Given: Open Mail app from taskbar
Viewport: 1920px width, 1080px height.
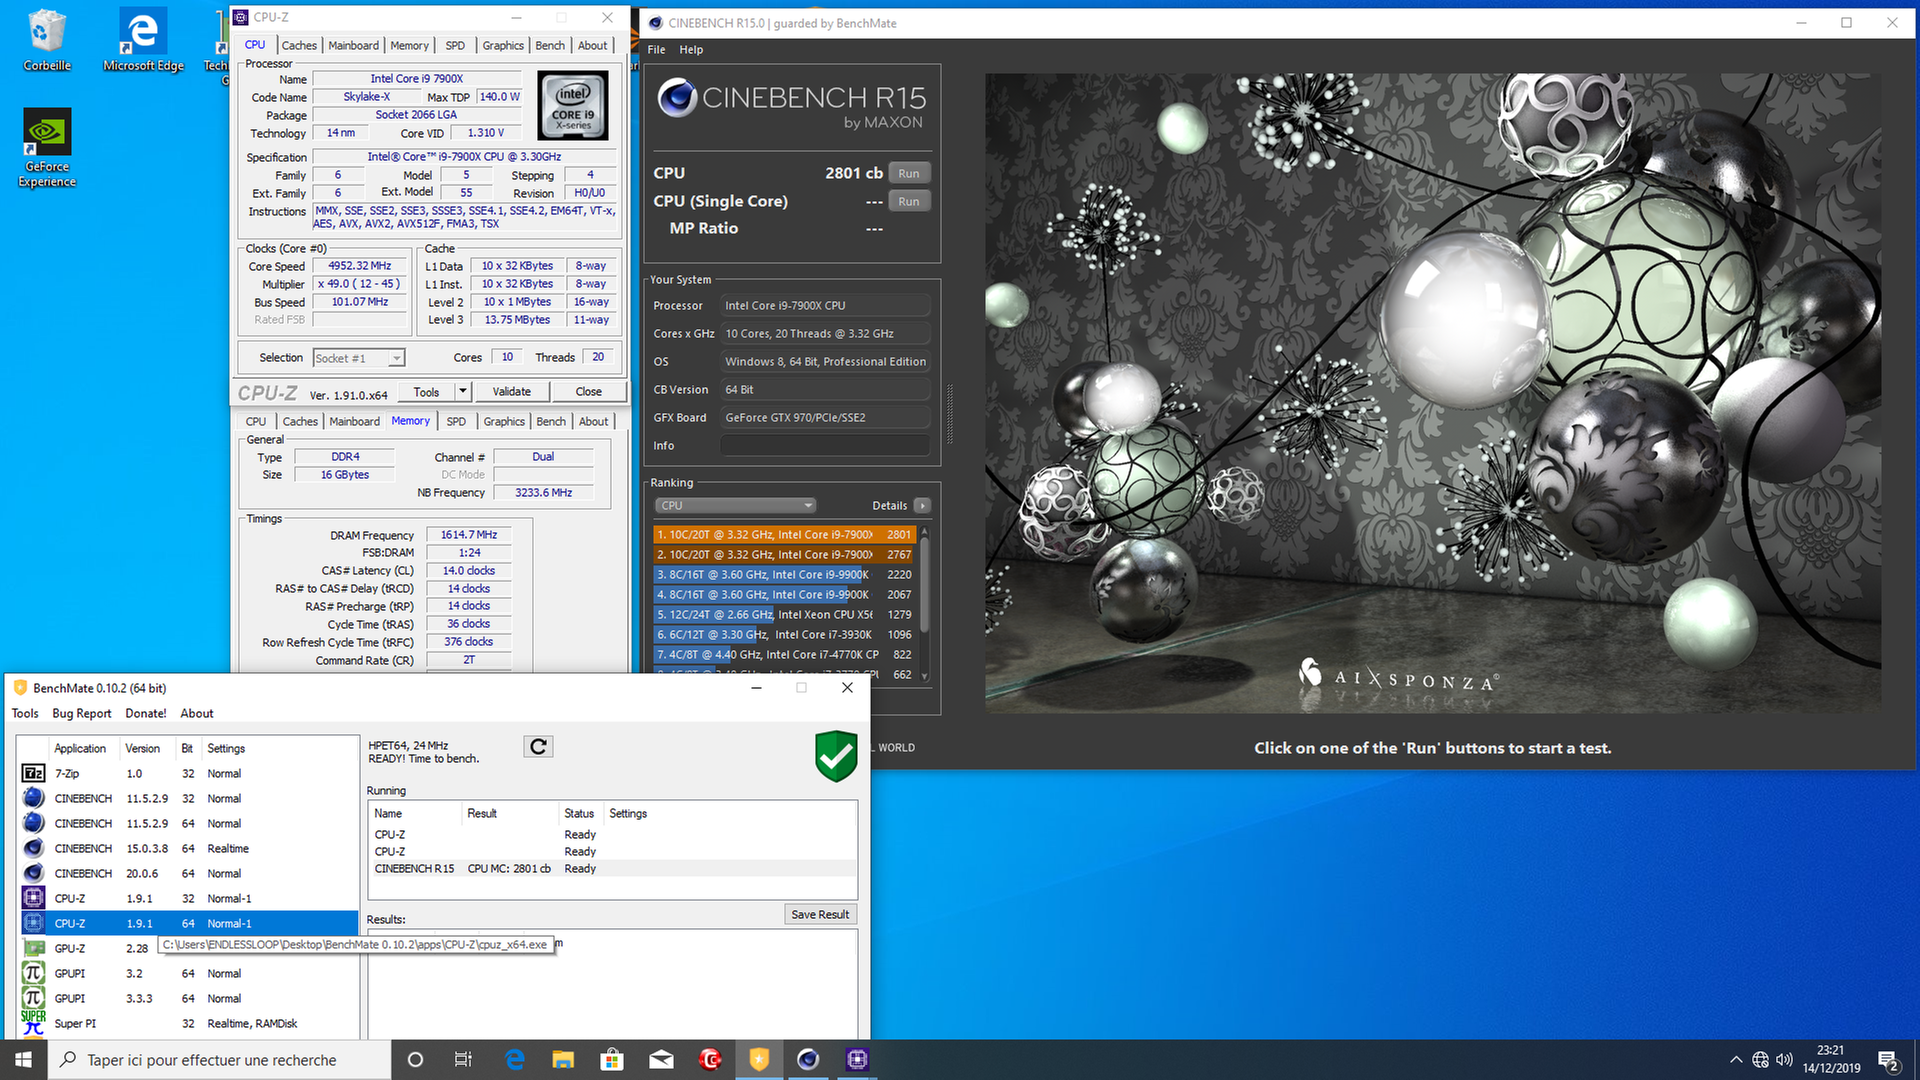Looking at the screenshot, I should (x=661, y=1060).
